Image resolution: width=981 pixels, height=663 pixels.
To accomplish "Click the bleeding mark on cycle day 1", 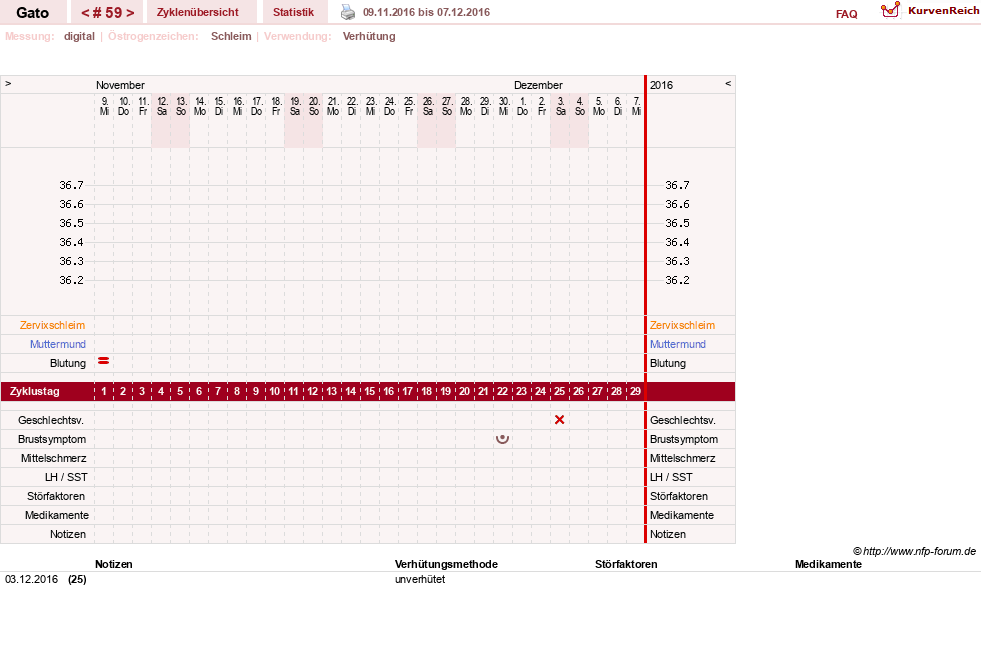I will [104, 361].
